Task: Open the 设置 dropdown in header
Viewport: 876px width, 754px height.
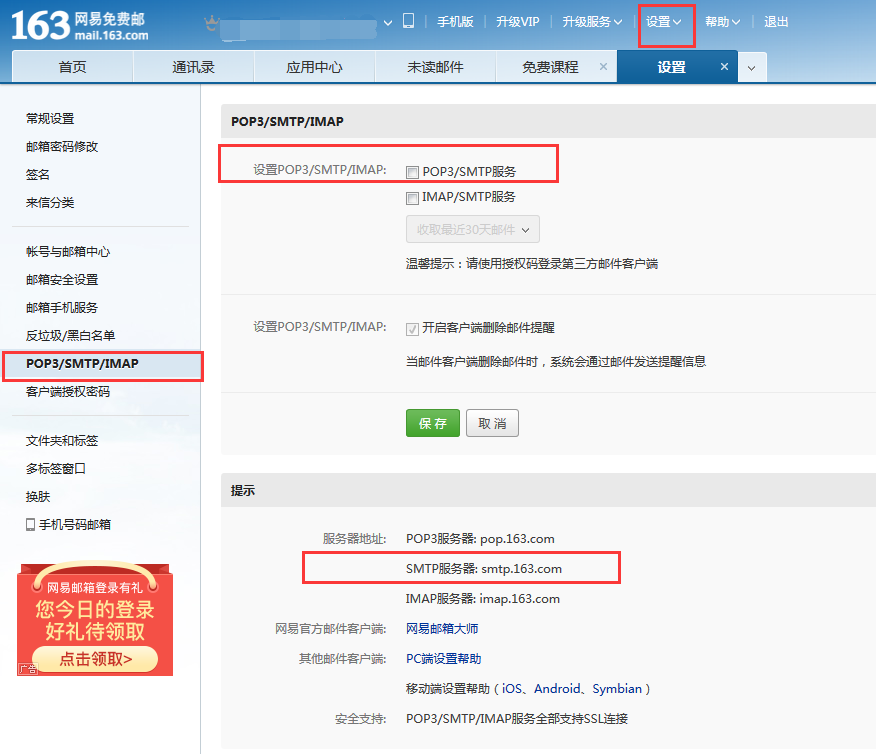Action: coord(664,22)
